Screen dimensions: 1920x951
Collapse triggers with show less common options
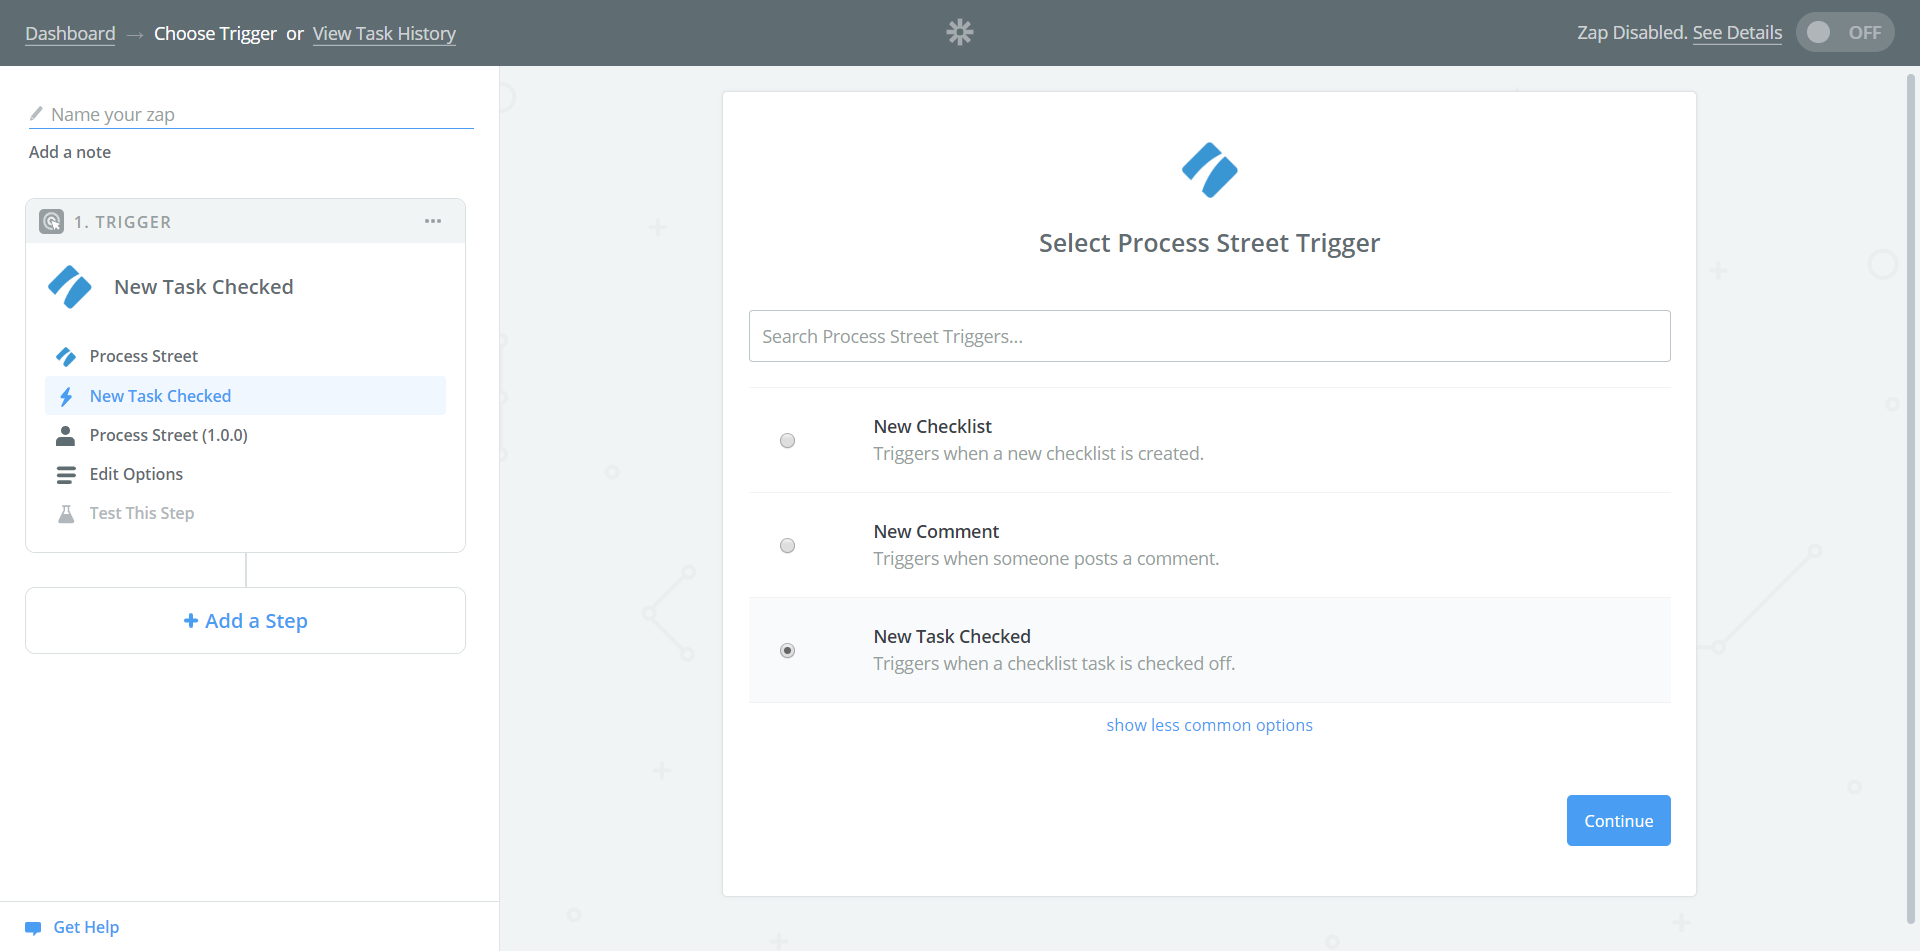1209,724
